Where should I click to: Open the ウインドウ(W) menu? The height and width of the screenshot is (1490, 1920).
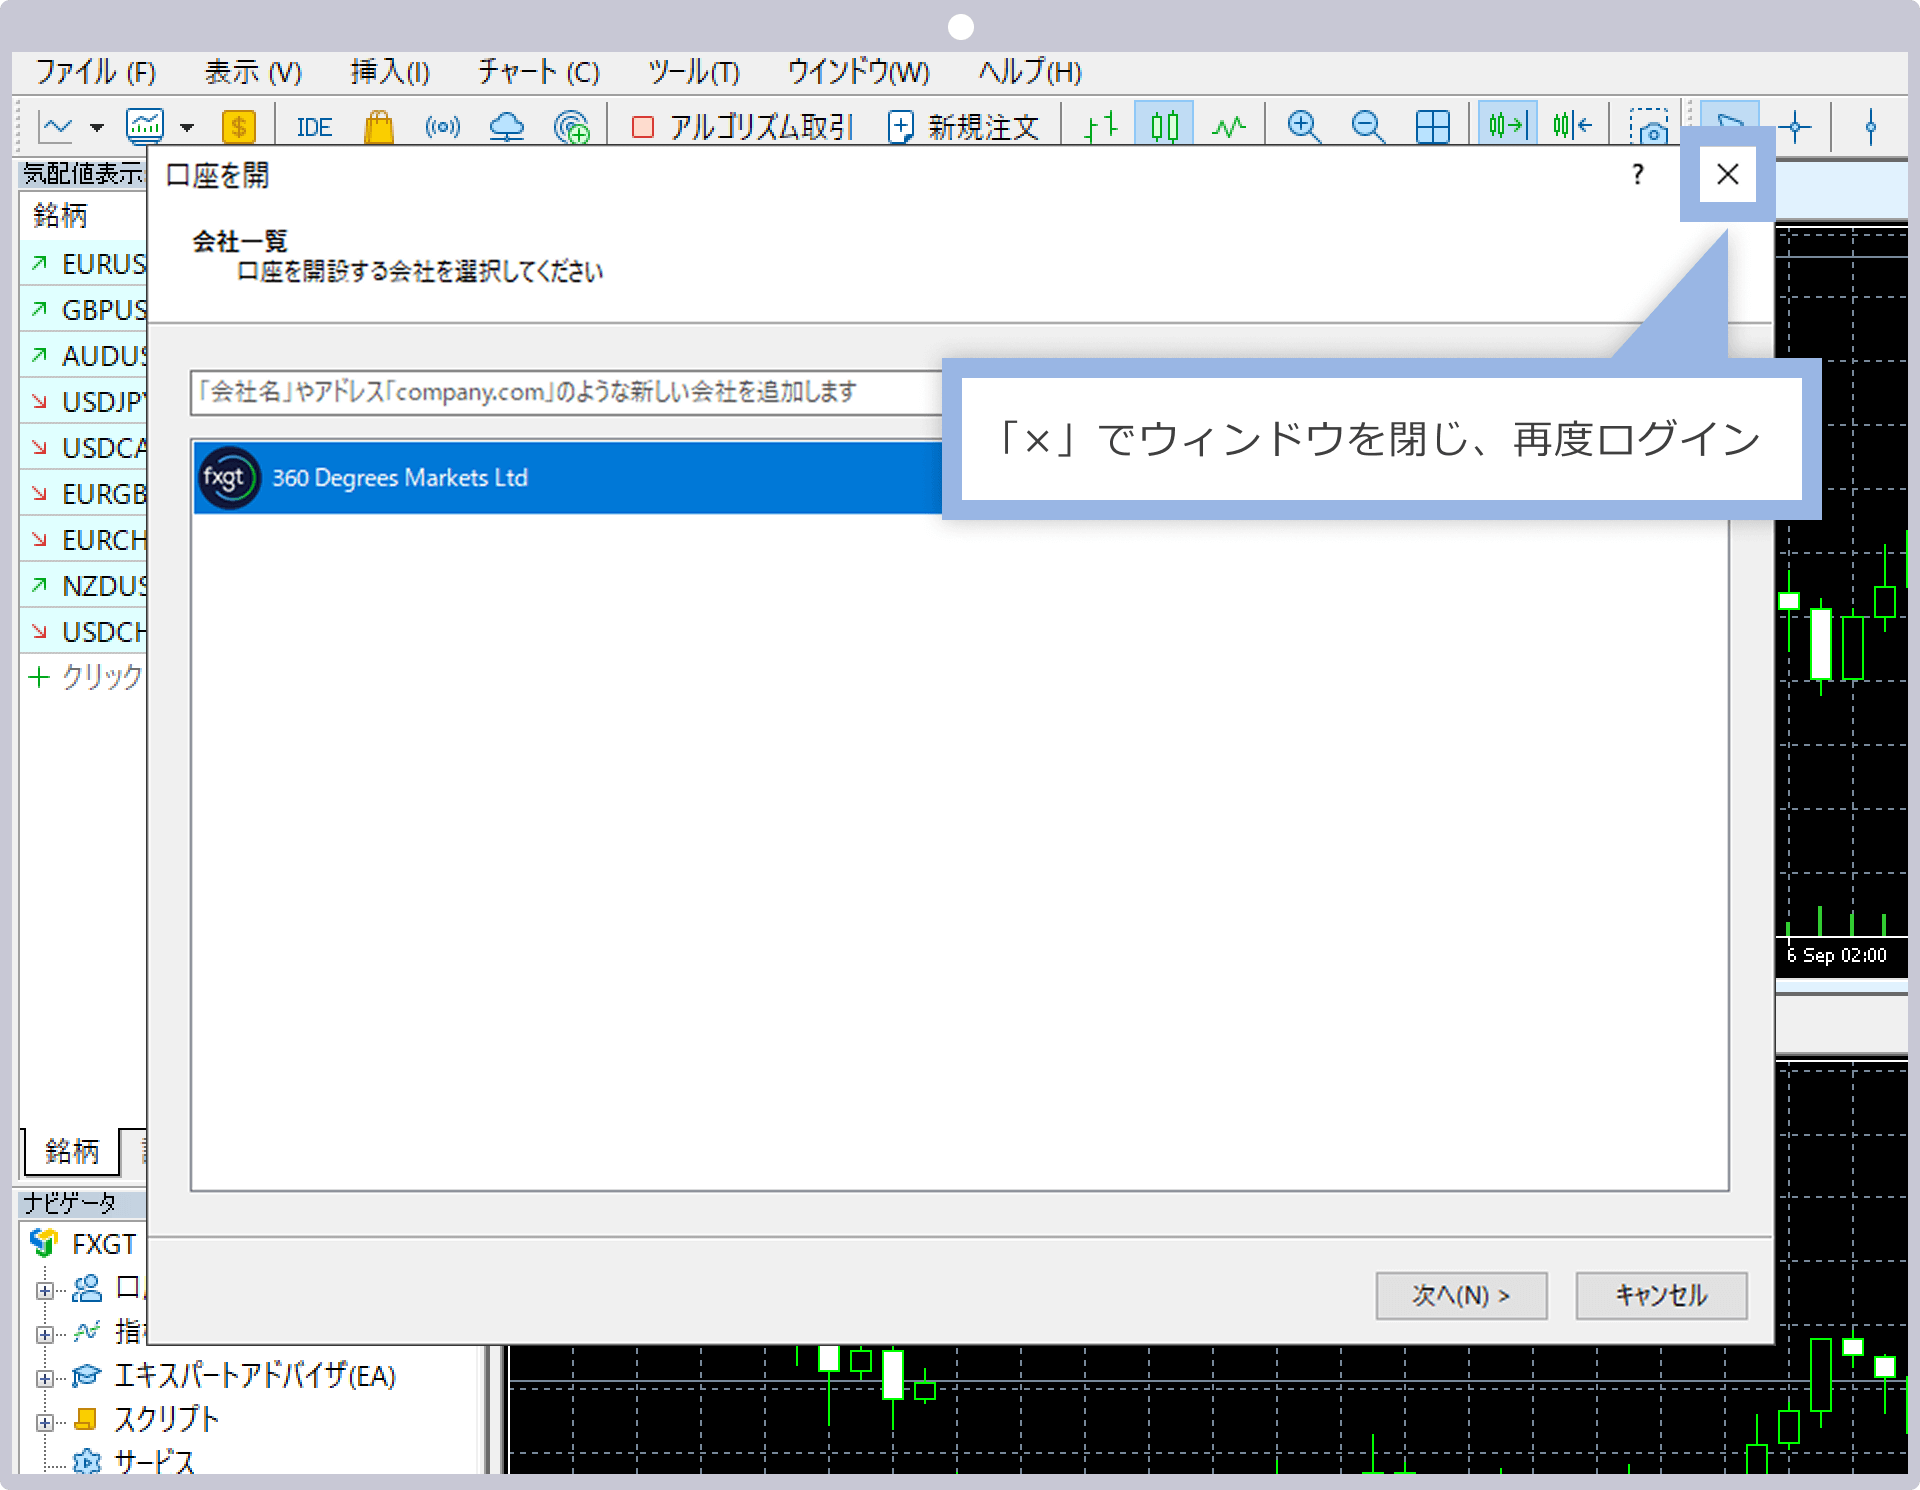point(858,72)
